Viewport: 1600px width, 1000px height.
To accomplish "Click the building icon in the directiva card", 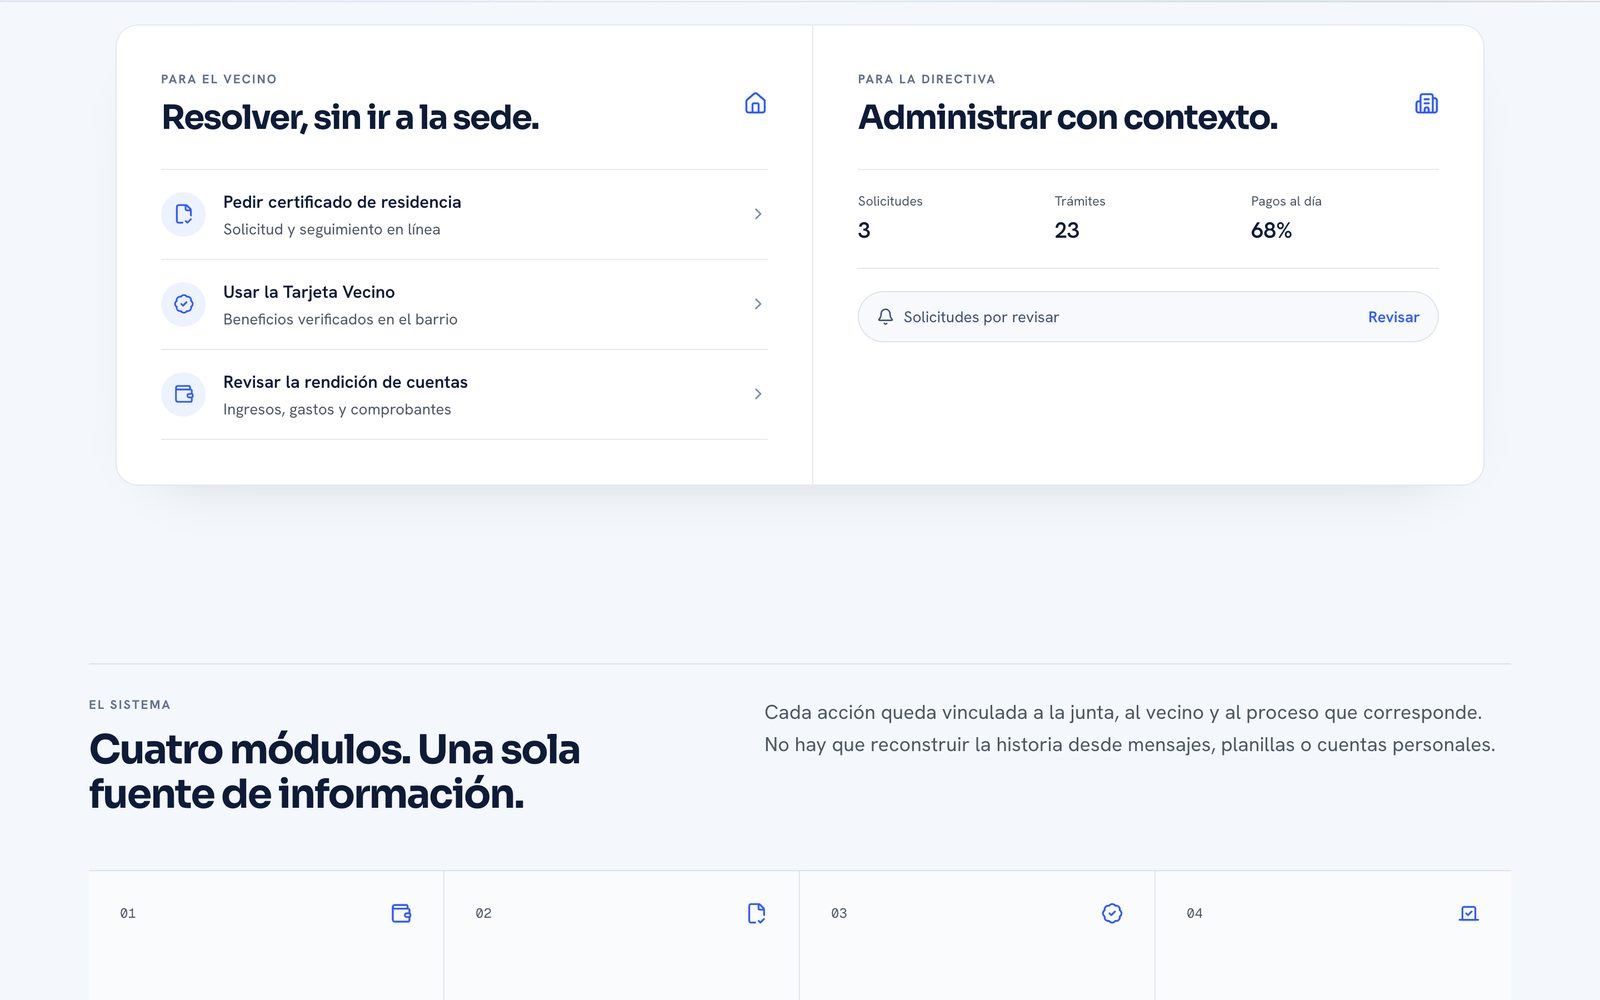I will [x=1426, y=103].
